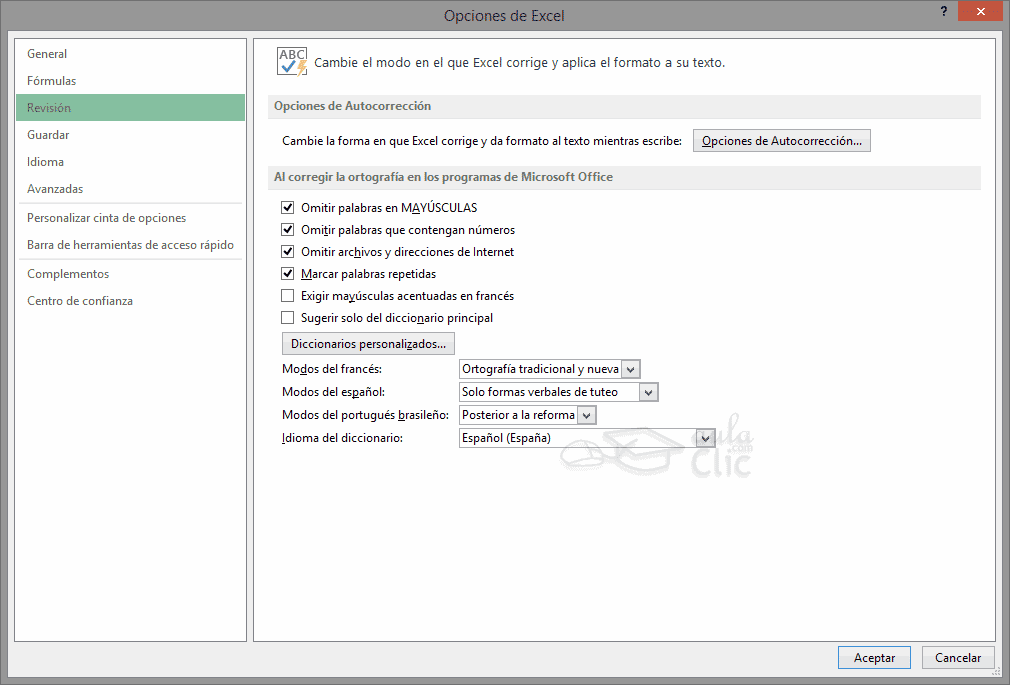
Task: Open the Avanzadas options category
Action: pyautogui.click(x=55, y=189)
